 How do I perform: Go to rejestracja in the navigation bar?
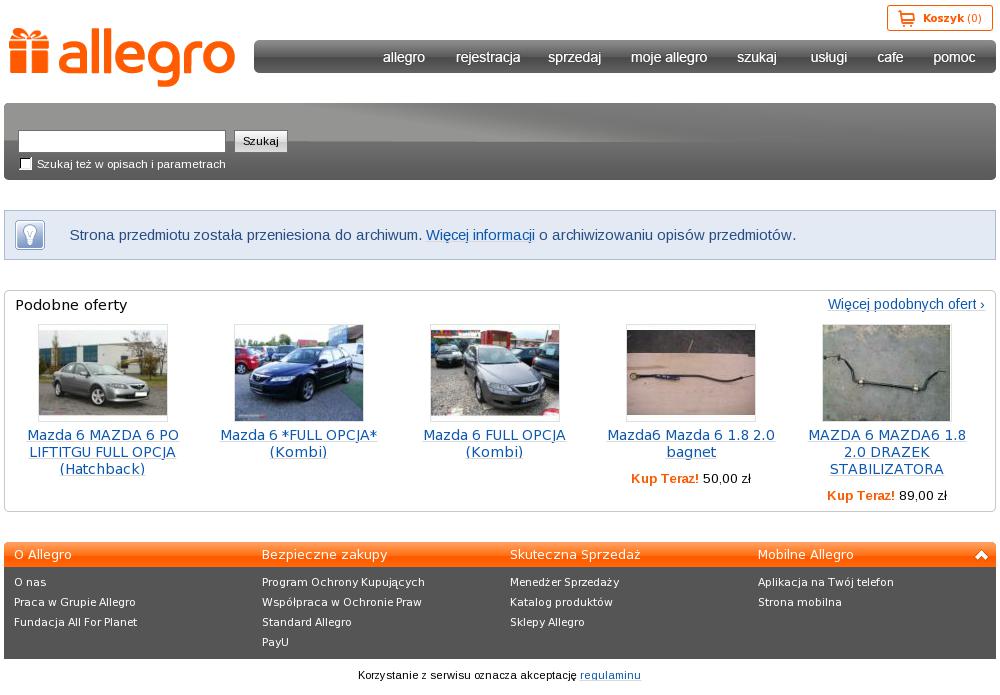[x=488, y=57]
